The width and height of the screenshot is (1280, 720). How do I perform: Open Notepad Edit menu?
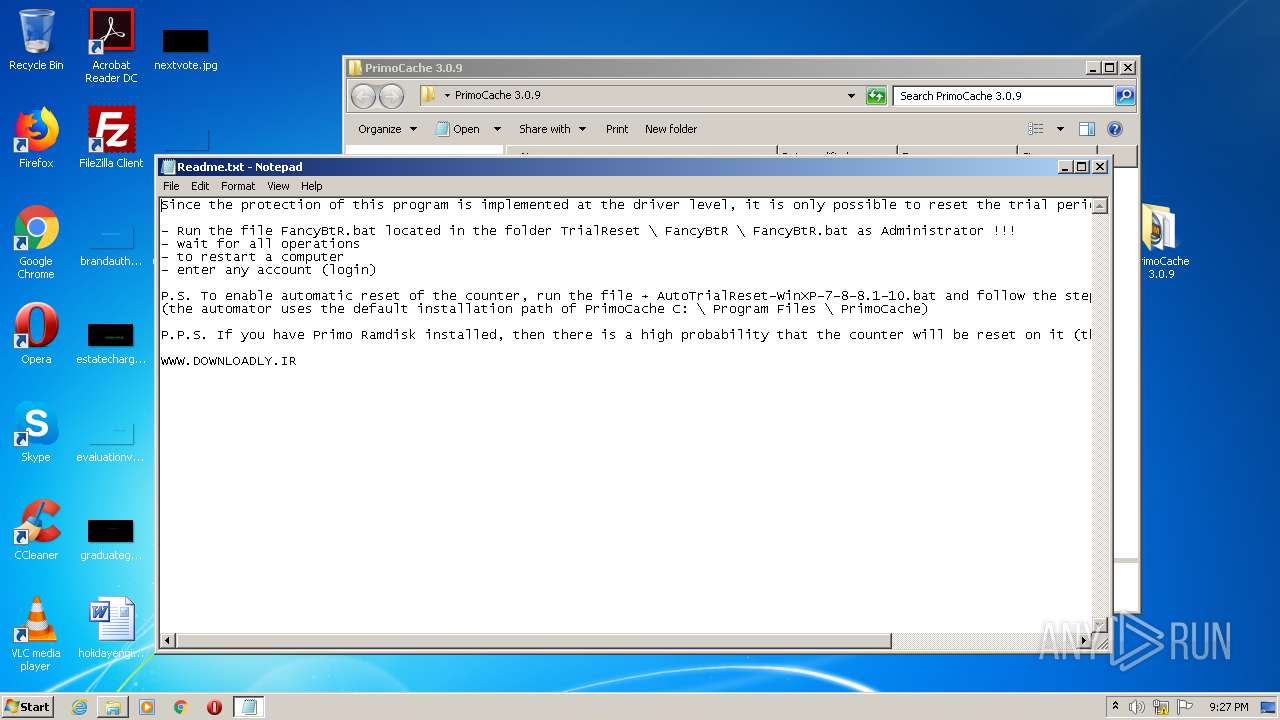tap(200, 186)
